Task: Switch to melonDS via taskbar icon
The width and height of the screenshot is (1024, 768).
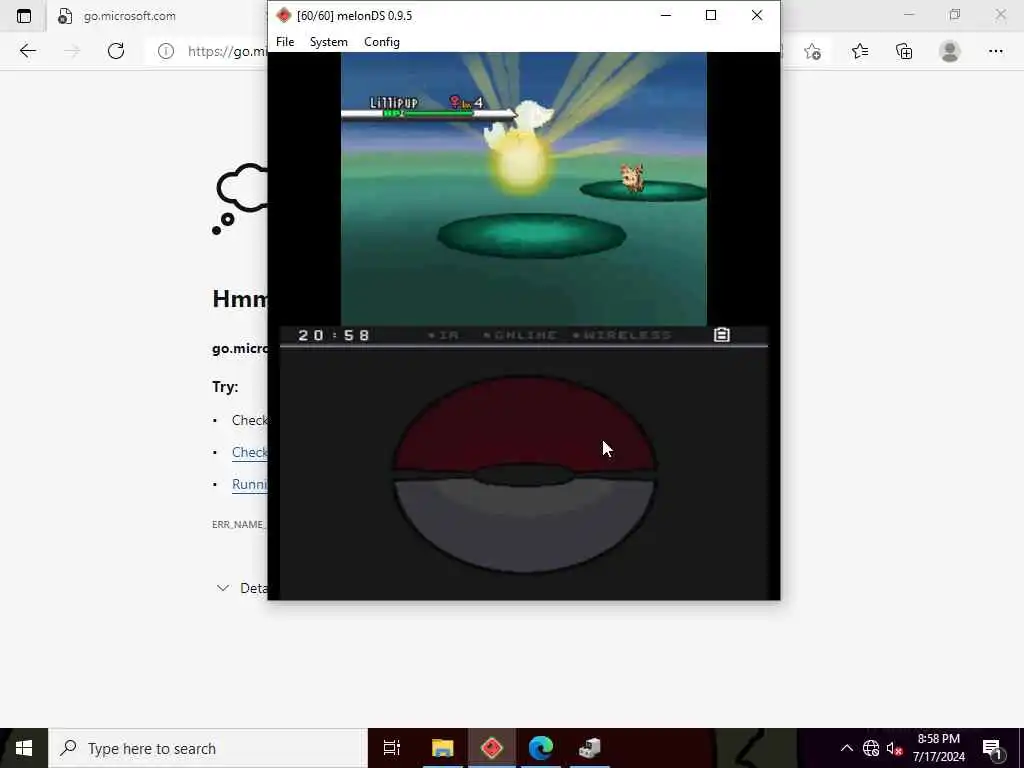Action: (492, 748)
